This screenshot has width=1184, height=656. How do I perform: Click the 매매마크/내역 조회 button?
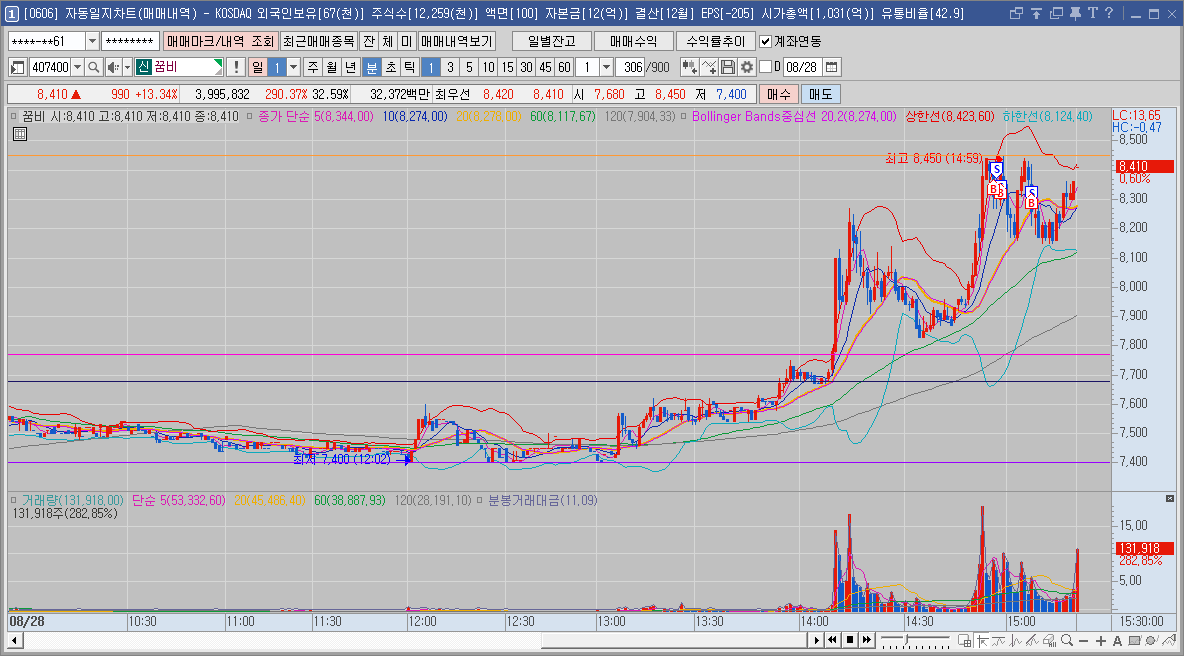220,42
